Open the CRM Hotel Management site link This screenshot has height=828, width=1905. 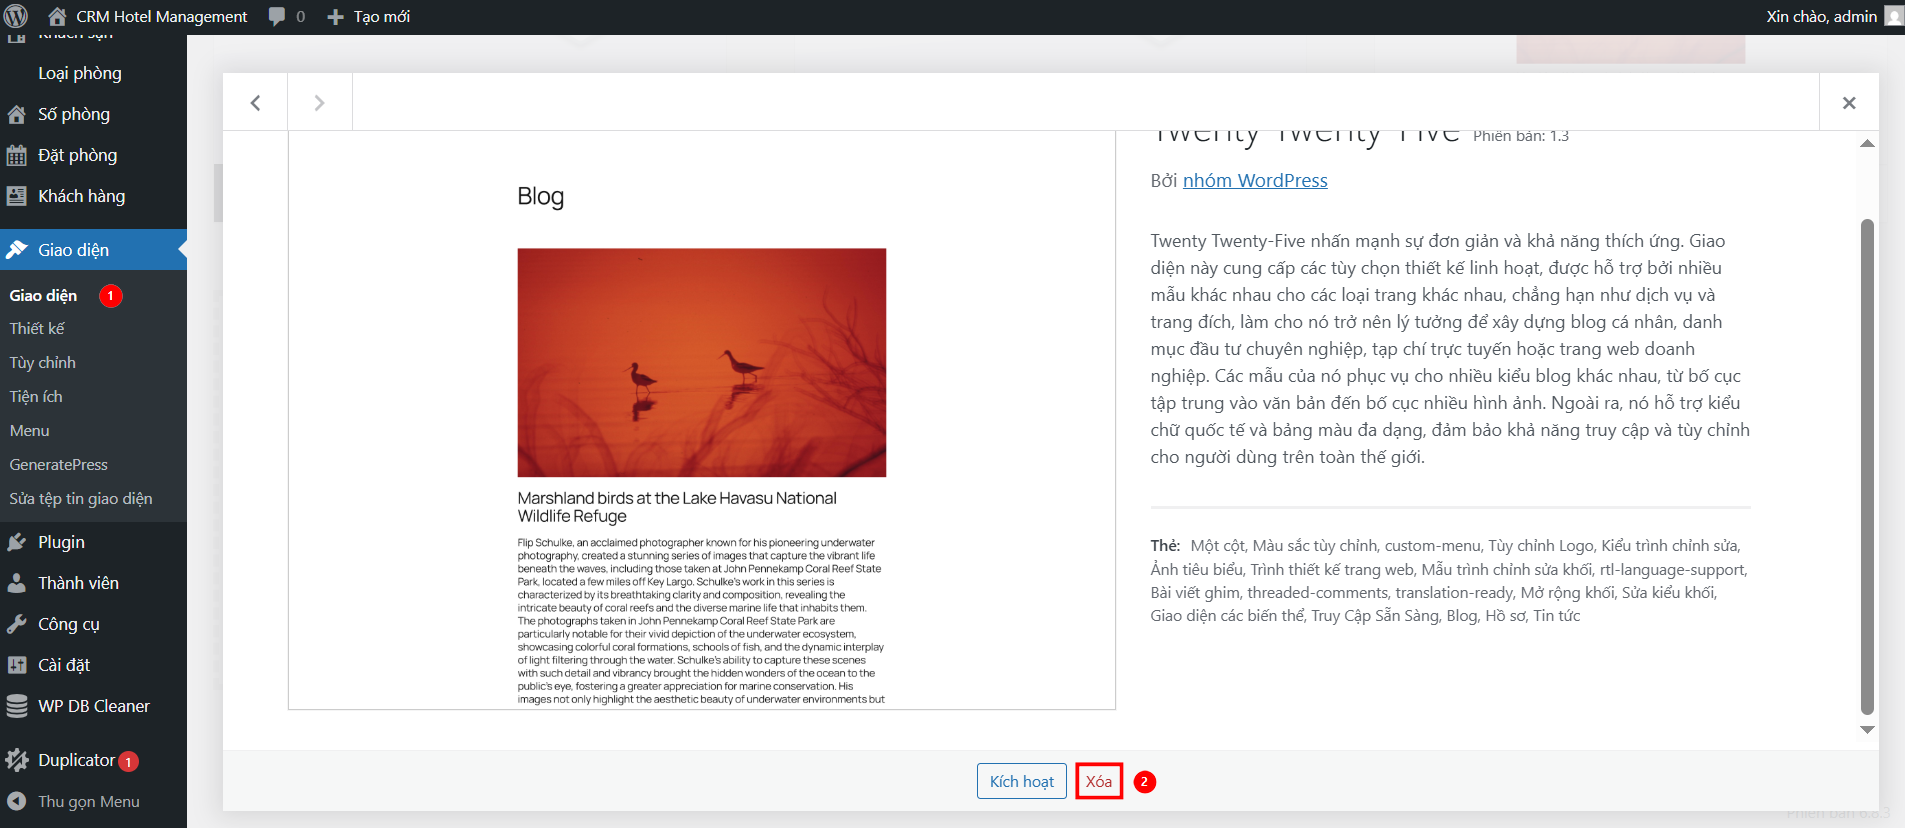pos(161,16)
